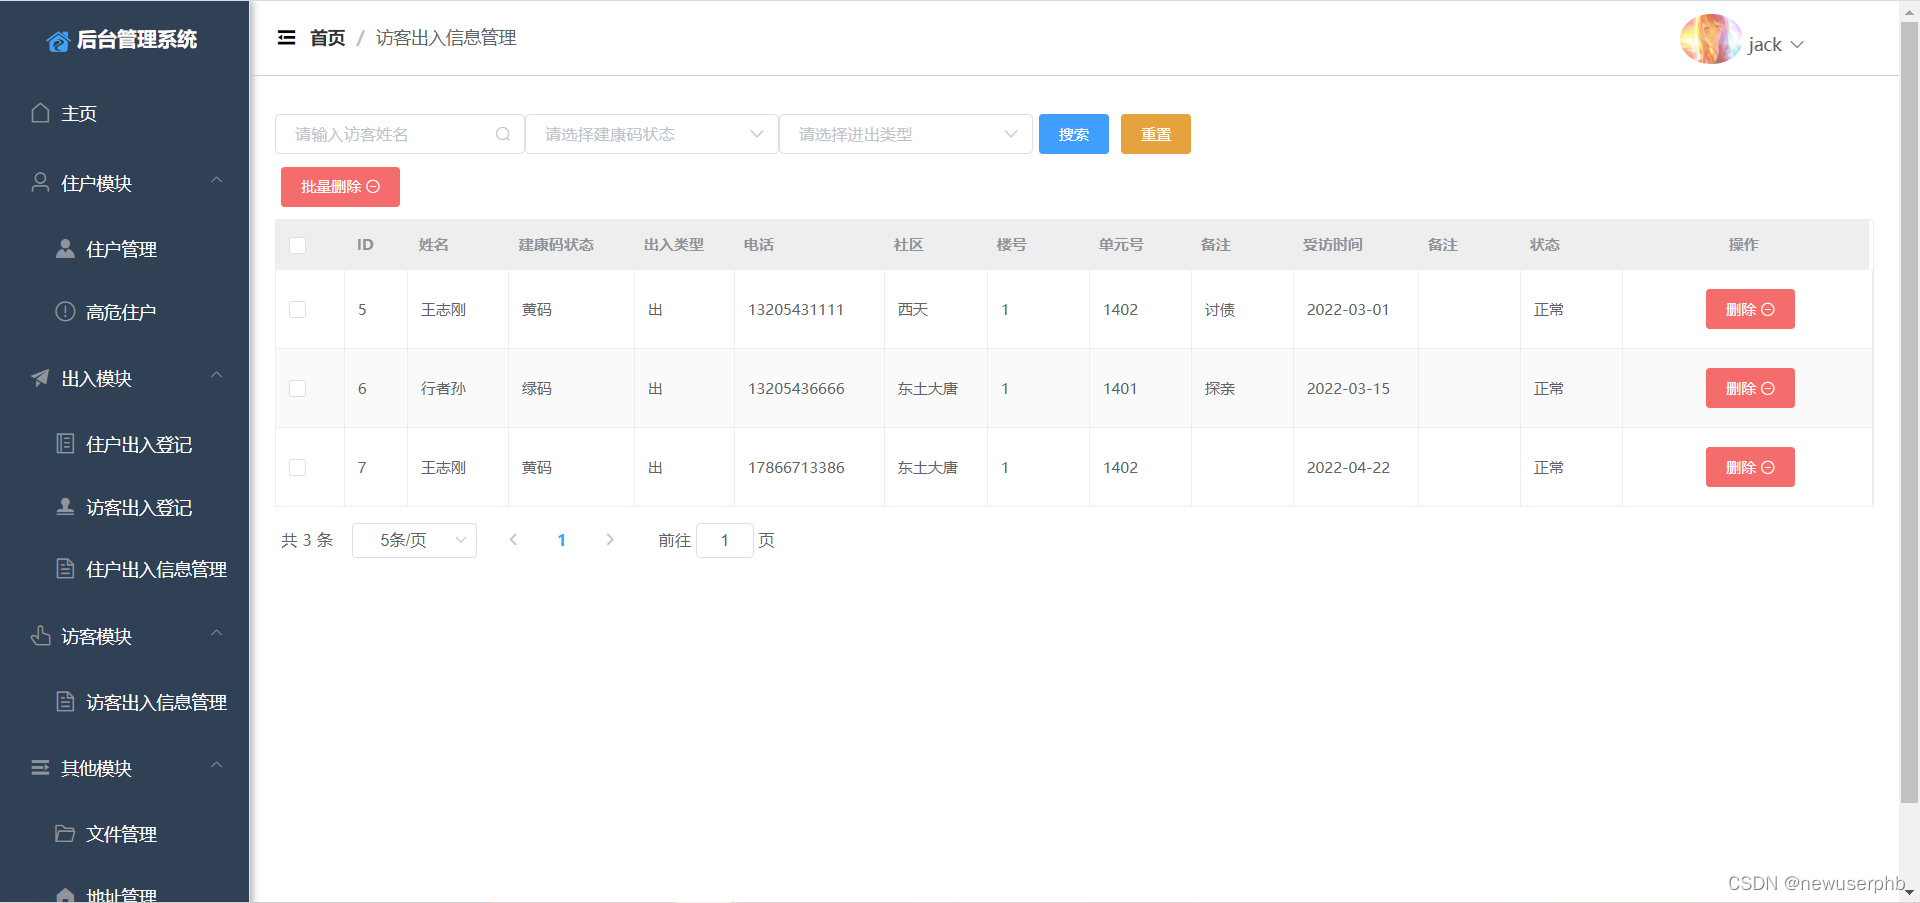Click the 主页 home icon in sidebar
The width and height of the screenshot is (1920, 903).
[40, 113]
